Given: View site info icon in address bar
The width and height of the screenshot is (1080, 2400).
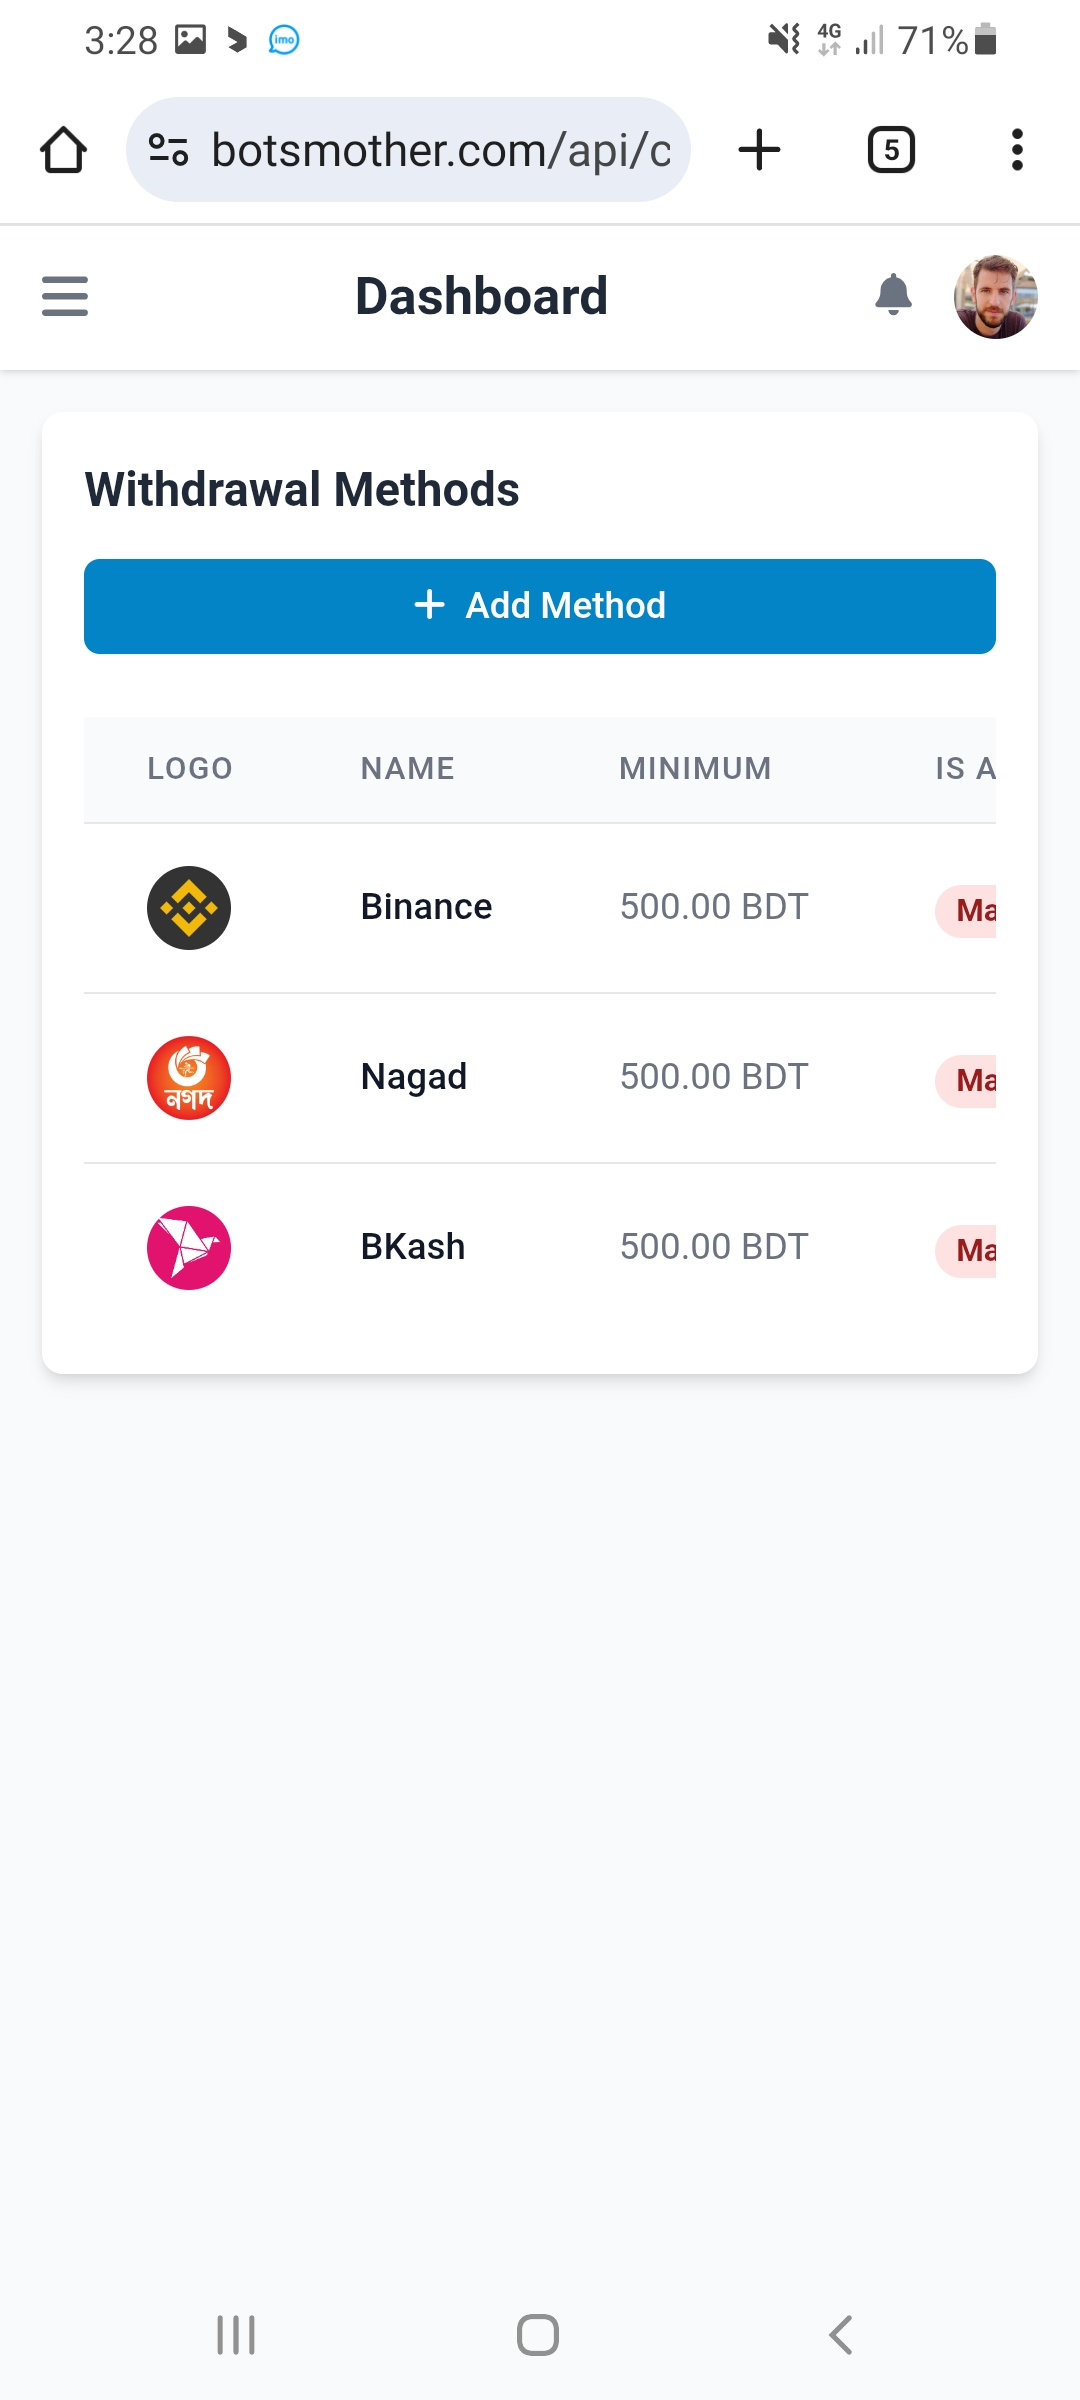Looking at the screenshot, I should tap(168, 150).
